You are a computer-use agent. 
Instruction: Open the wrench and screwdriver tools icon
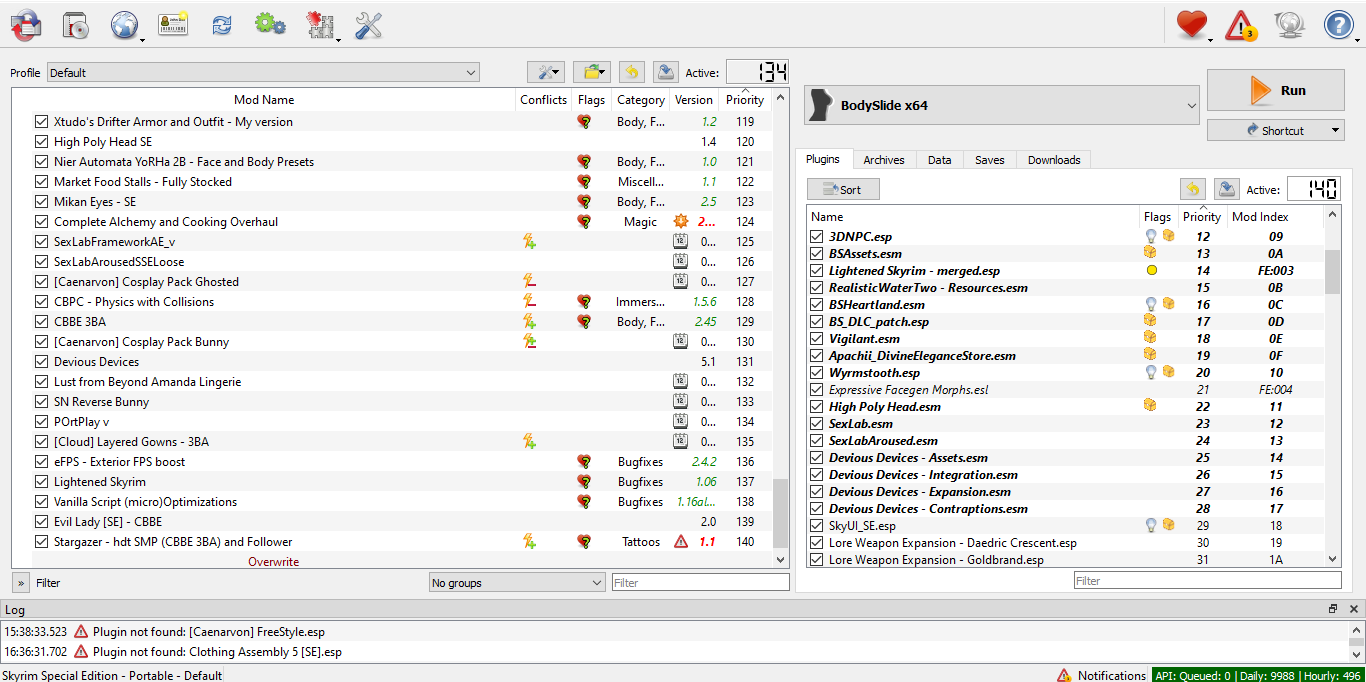point(368,25)
